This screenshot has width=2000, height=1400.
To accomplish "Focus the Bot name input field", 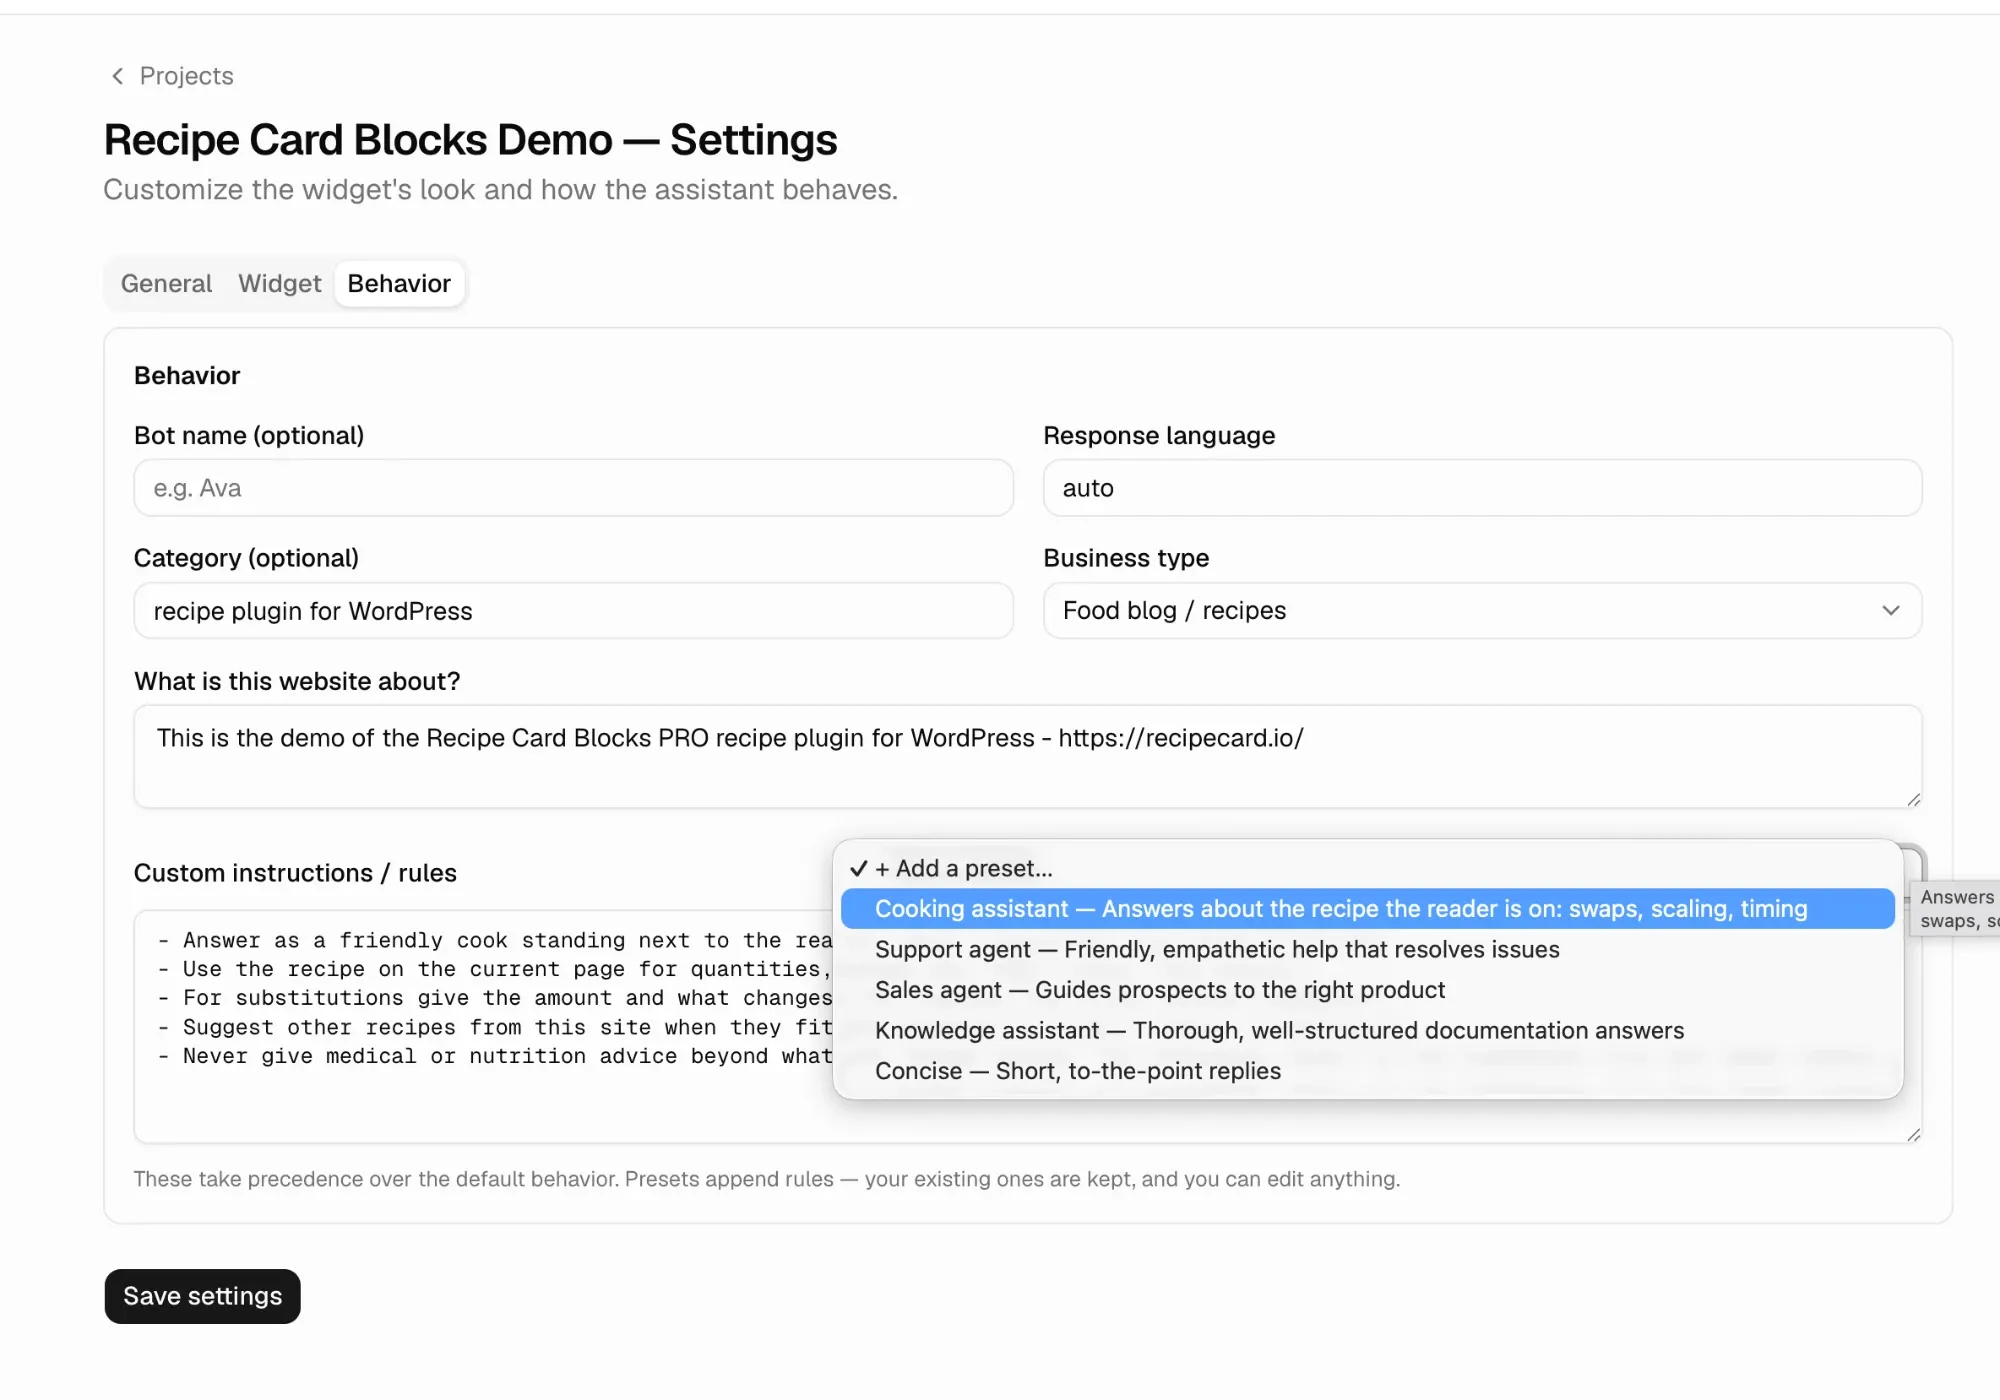I will point(573,488).
